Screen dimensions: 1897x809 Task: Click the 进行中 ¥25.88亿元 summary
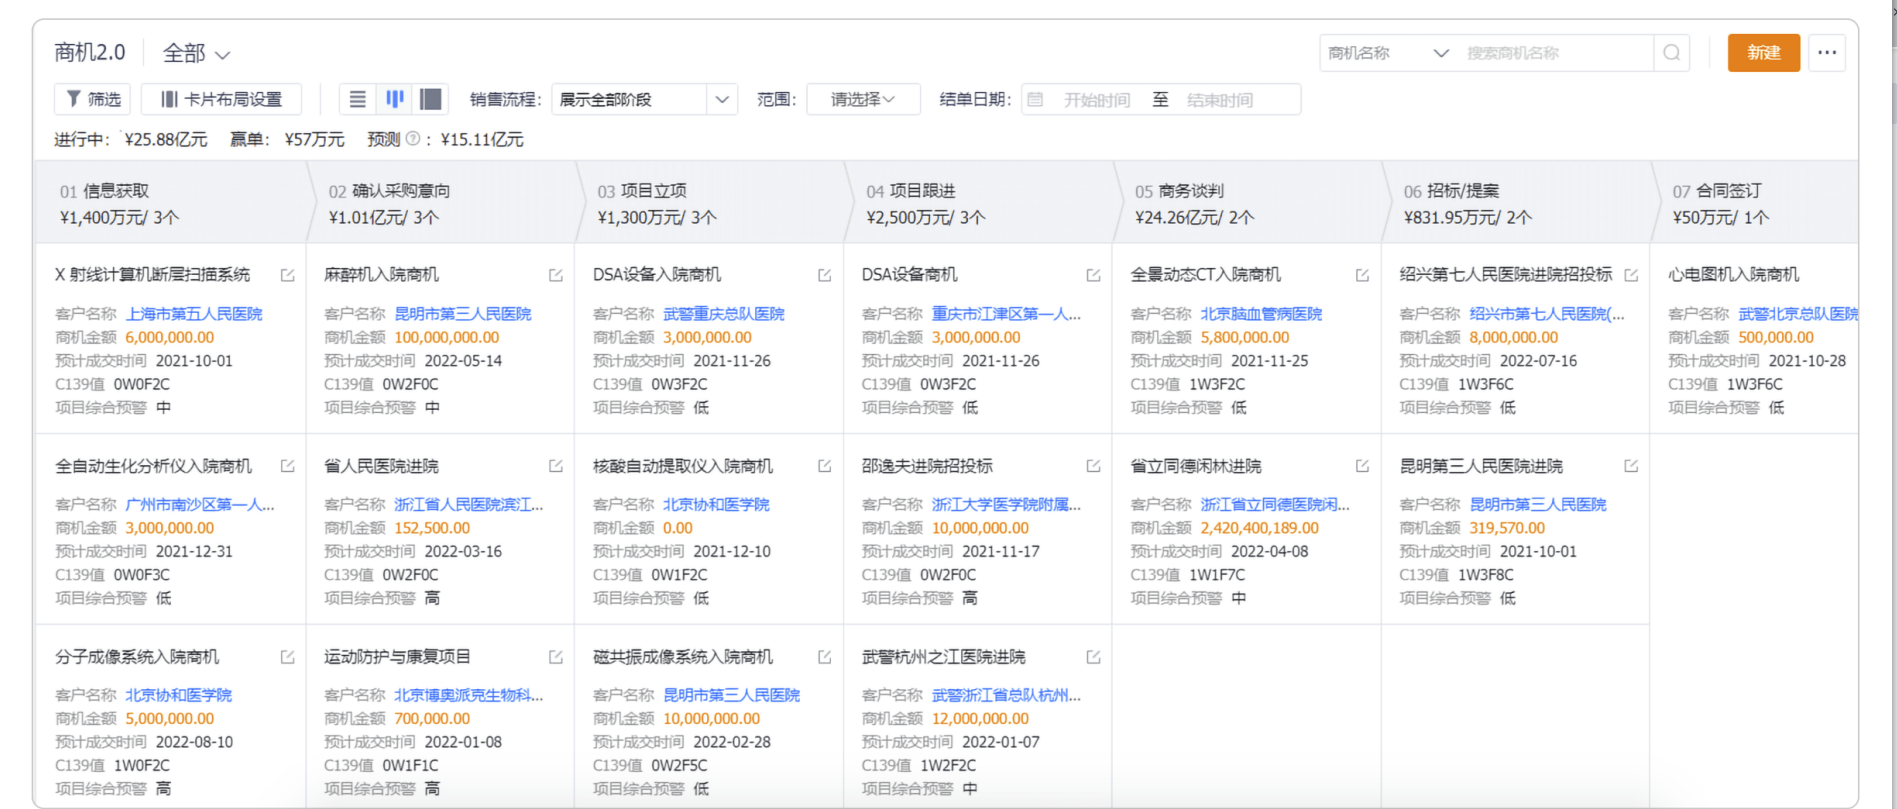click(x=131, y=139)
